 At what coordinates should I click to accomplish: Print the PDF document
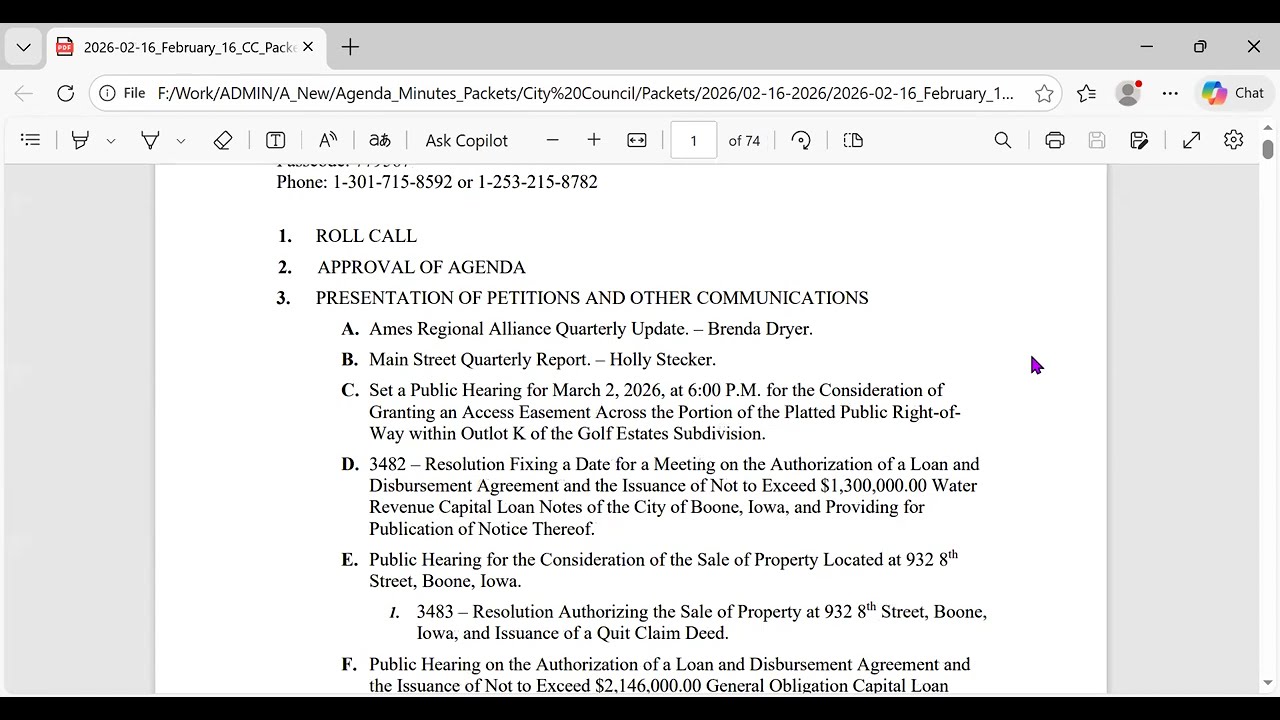[x=1055, y=140]
